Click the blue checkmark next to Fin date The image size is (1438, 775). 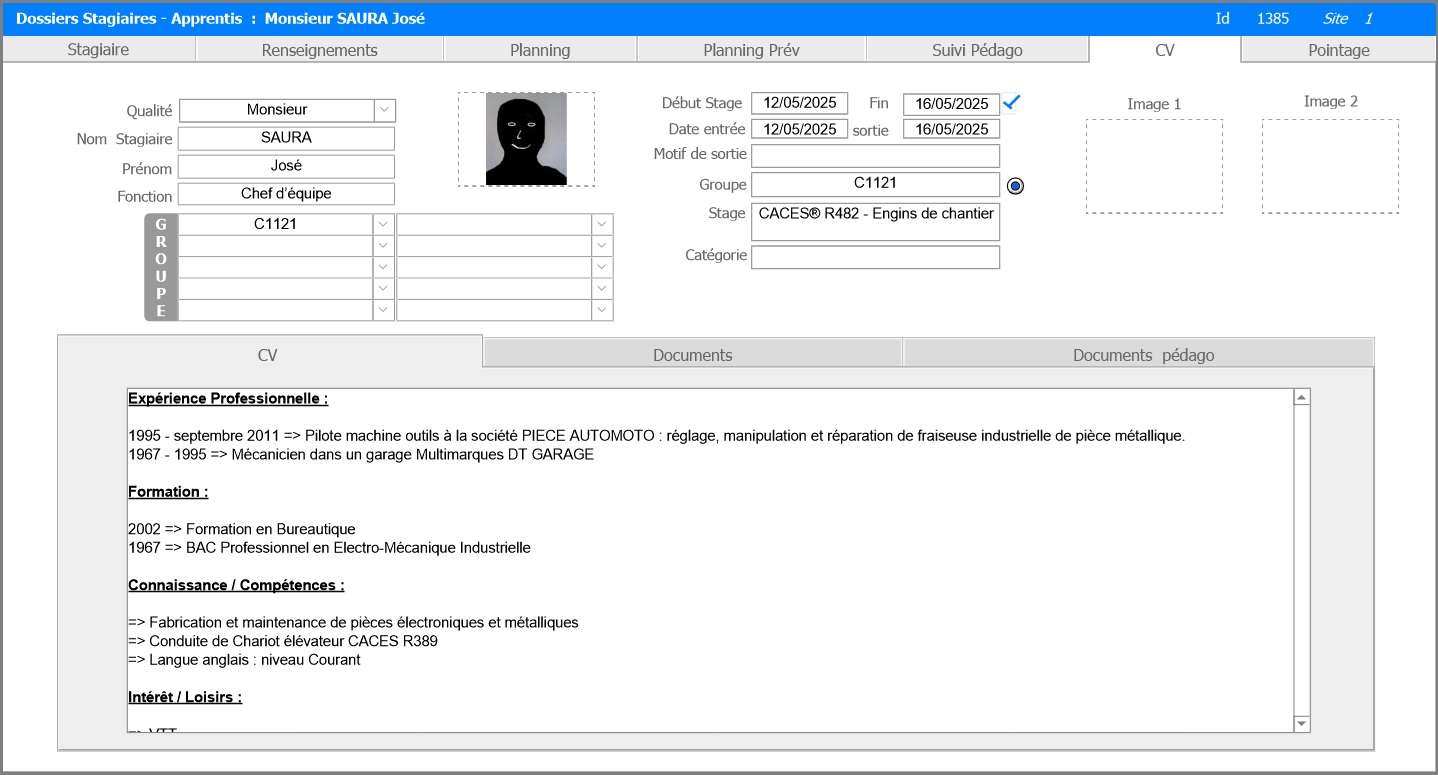(1012, 102)
